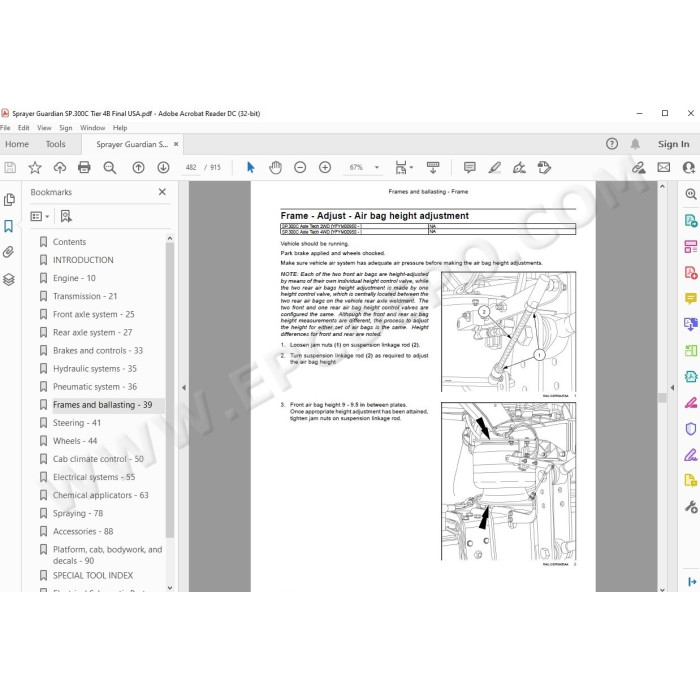The width and height of the screenshot is (700, 700).
Task: Collapse the left navigation pane arrow
Action: point(183,388)
